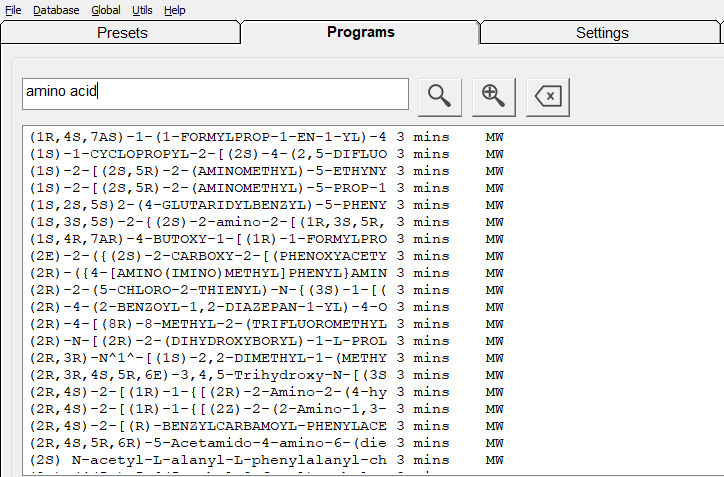
Task: Click the search-plus advanced search icon
Action: pyautogui.click(x=493, y=95)
